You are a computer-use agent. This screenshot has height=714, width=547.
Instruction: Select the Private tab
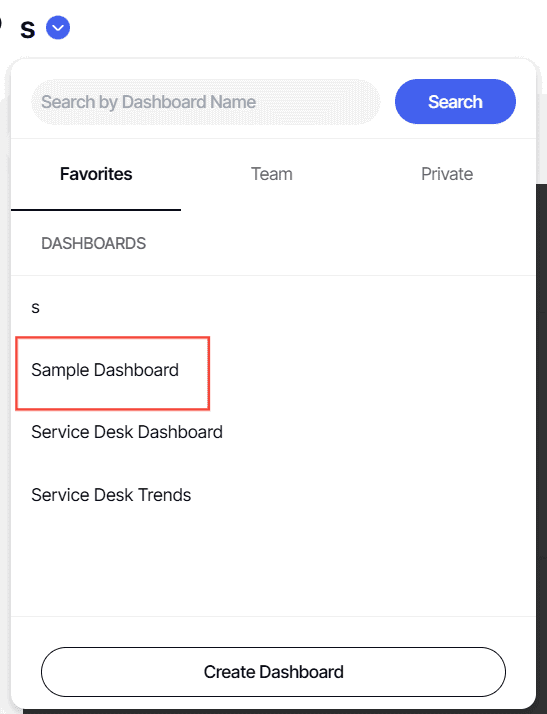(x=447, y=174)
